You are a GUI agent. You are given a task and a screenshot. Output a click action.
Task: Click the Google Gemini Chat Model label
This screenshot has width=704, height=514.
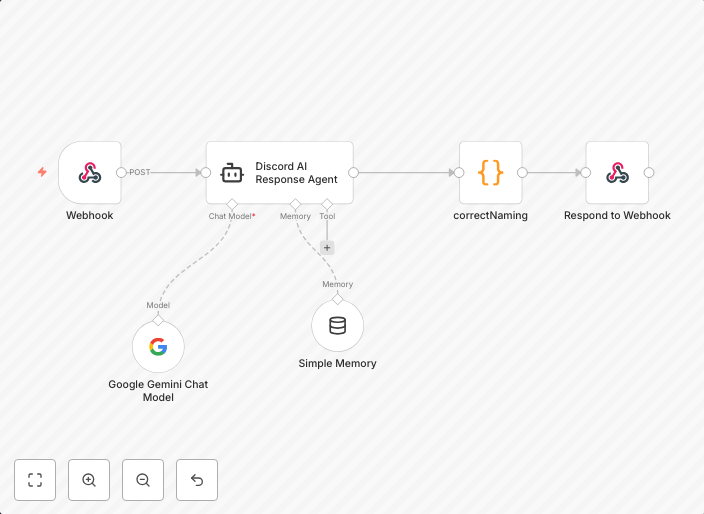(158, 391)
